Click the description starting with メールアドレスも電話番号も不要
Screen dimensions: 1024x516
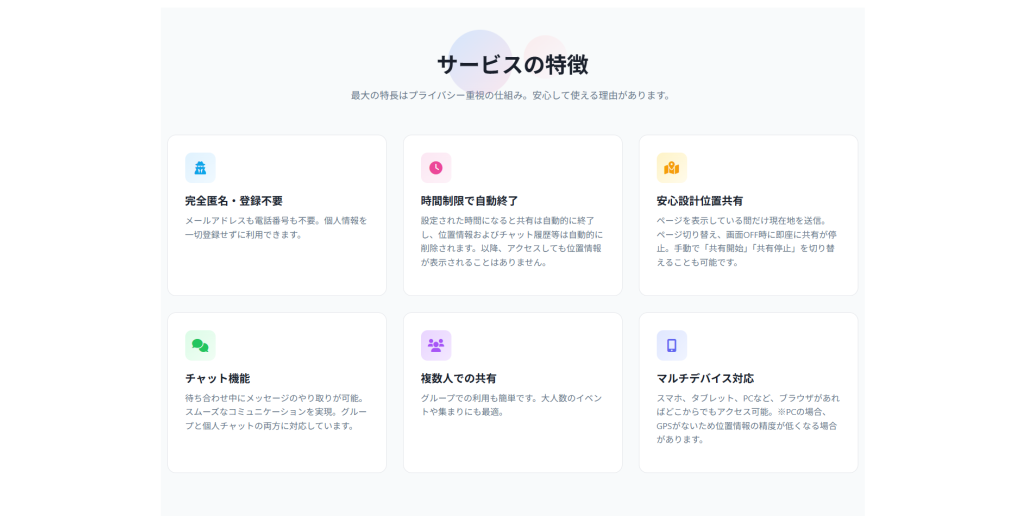tap(276, 227)
